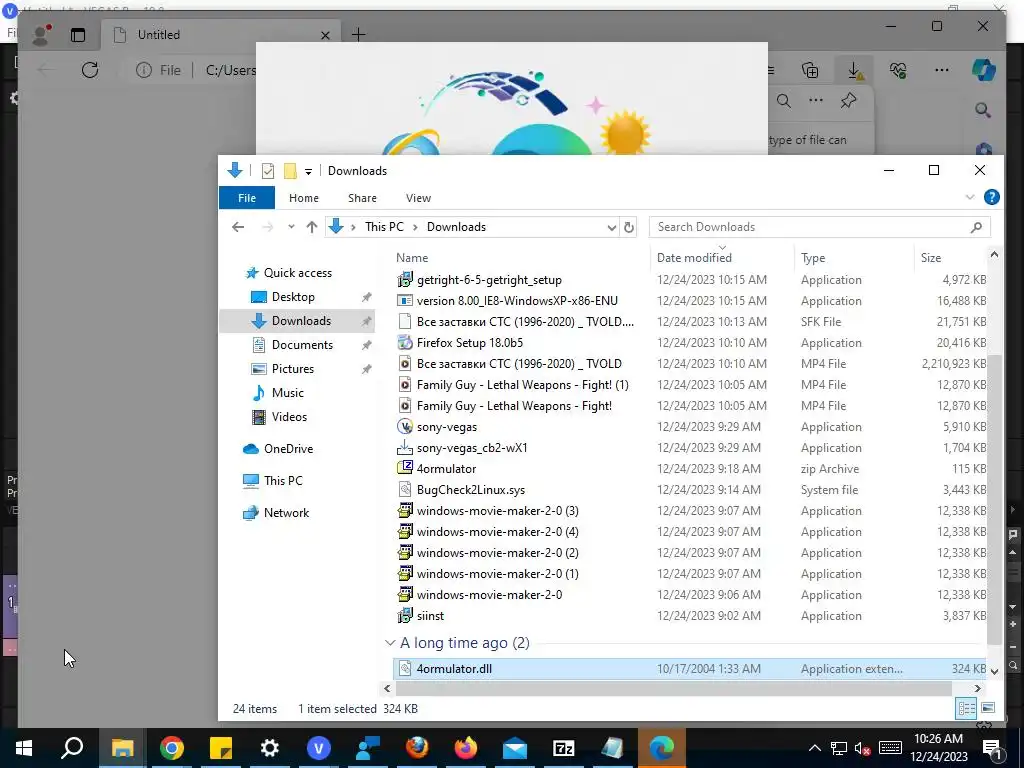This screenshot has height=768, width=1024.
Task: Select the sony-vegas_cb2-wX1 file
Action: (x=472, y=448)
